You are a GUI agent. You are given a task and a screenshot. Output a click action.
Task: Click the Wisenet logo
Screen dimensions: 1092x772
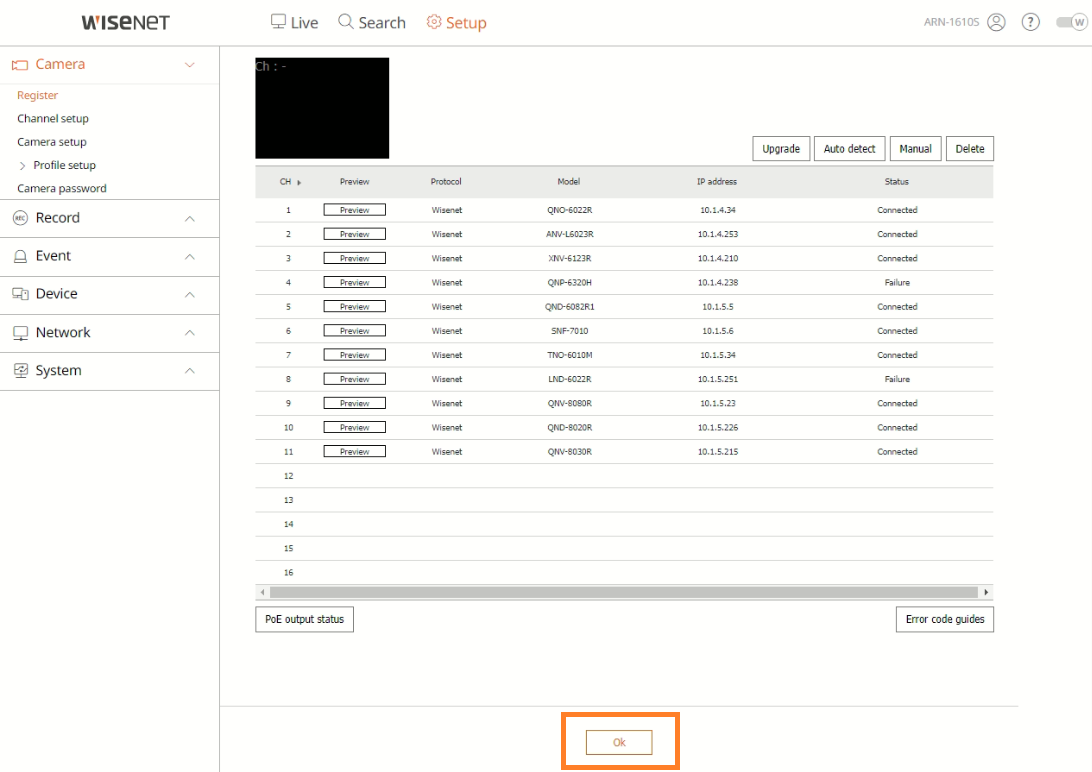[x=125, y=22]
